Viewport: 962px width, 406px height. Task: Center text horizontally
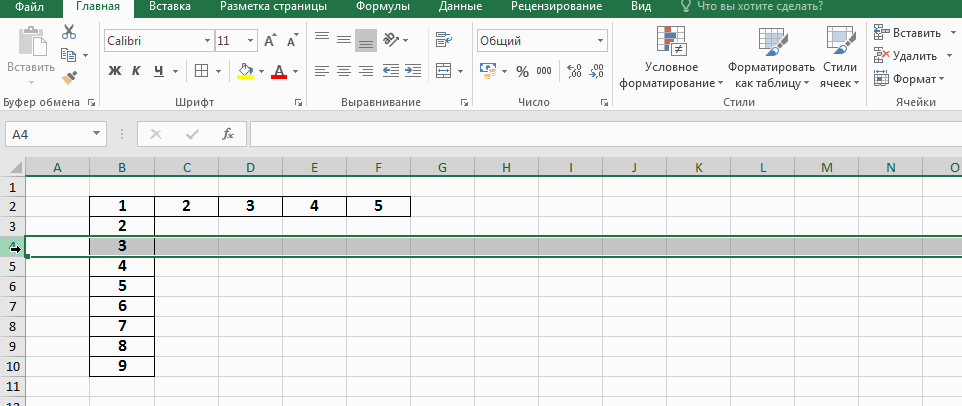pos(344,71)
